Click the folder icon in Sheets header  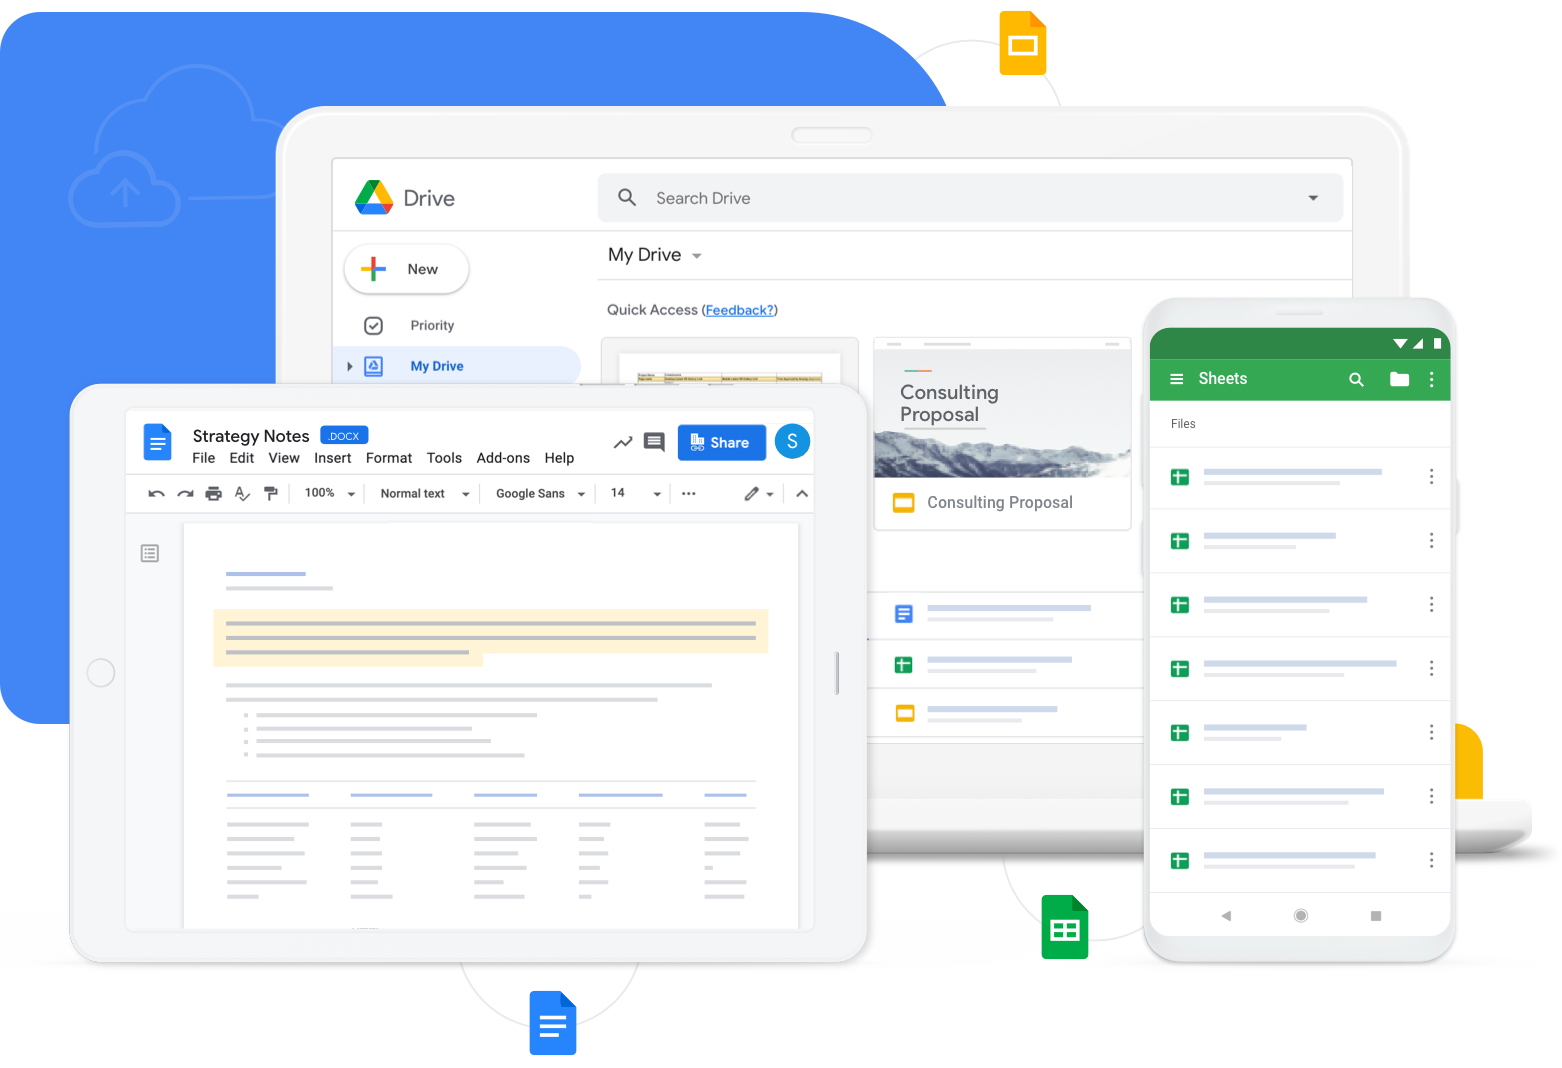pos(1399,379)
